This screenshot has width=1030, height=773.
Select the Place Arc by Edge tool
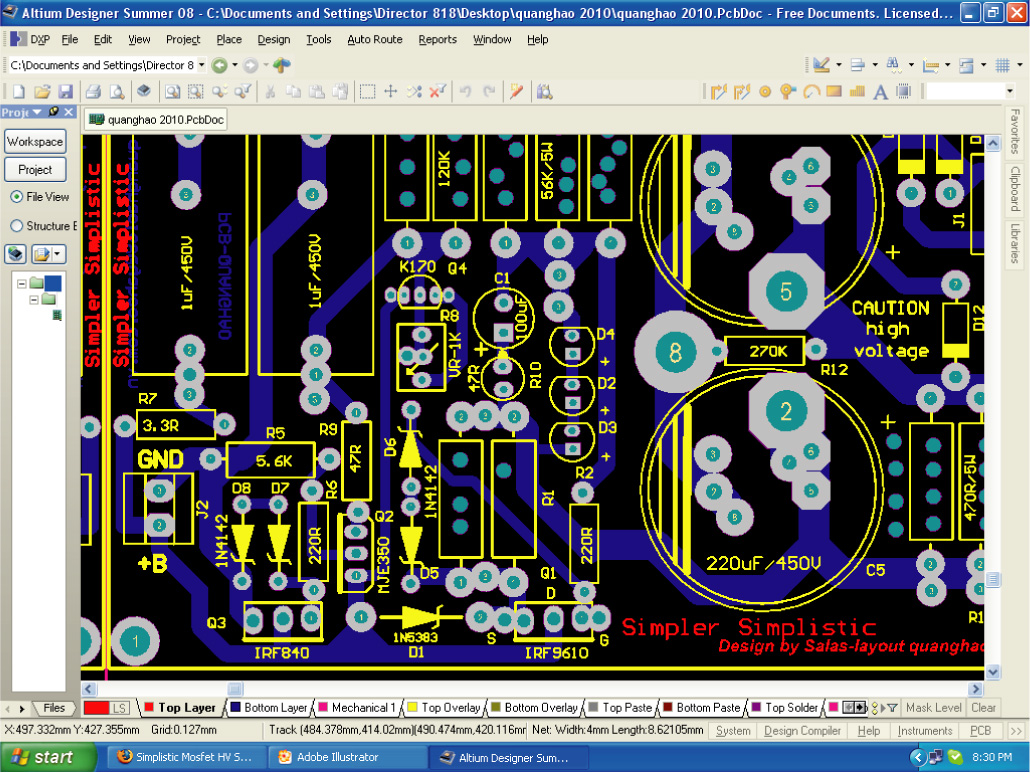[x=811, y=92]
